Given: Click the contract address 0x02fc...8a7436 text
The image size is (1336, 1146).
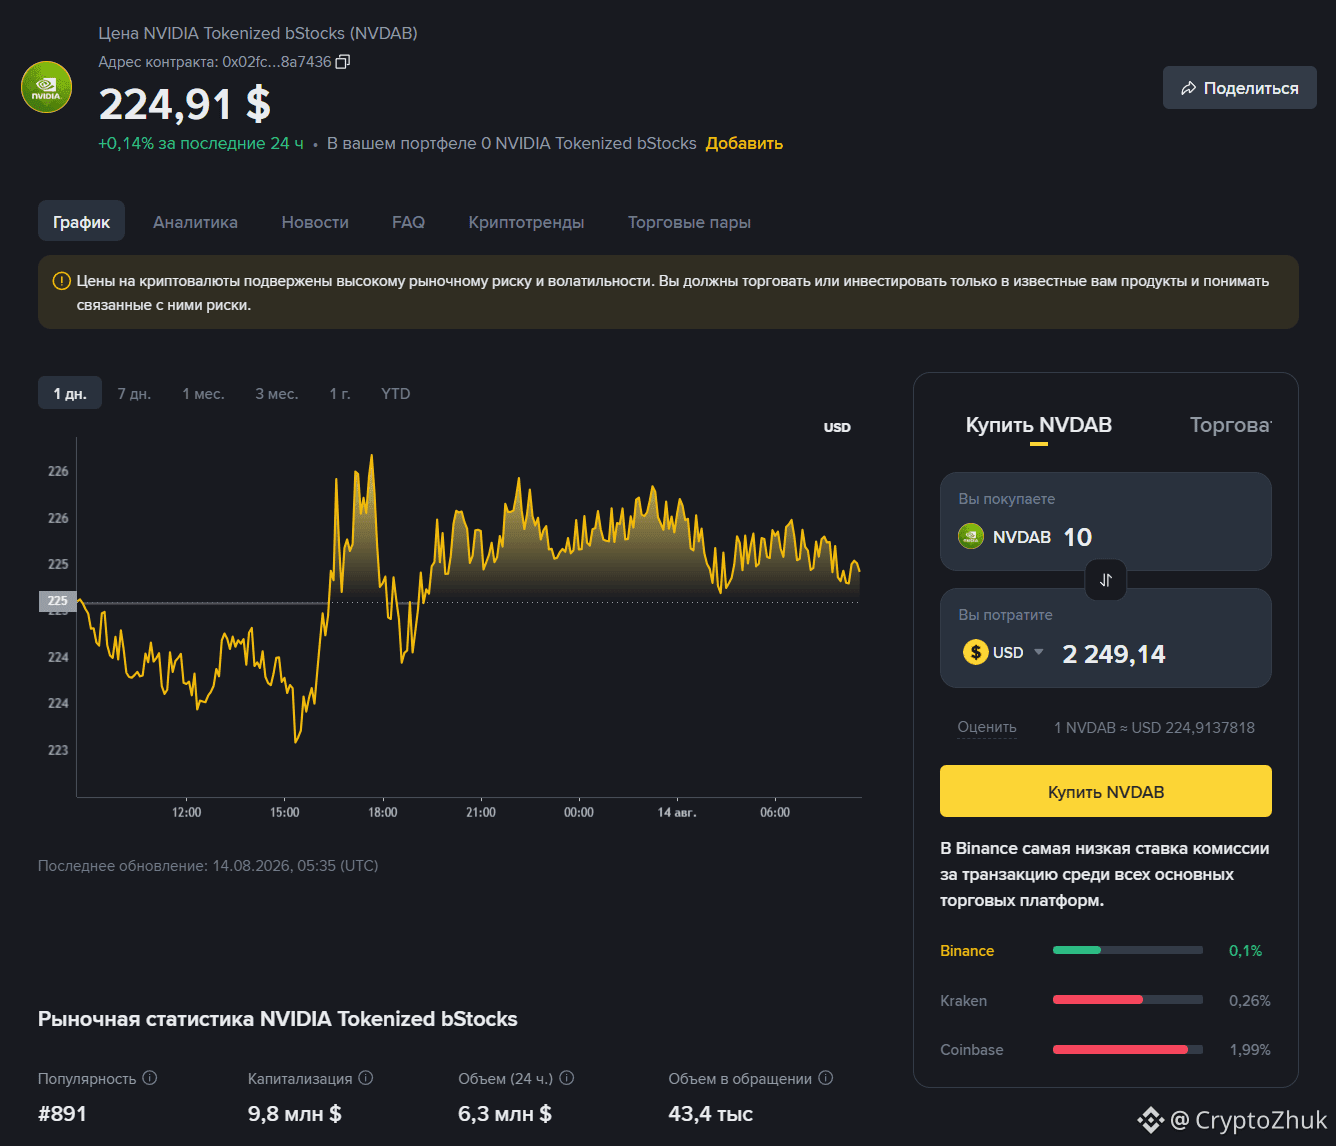Looking at the screenshot, I should (x=277, y=62).
